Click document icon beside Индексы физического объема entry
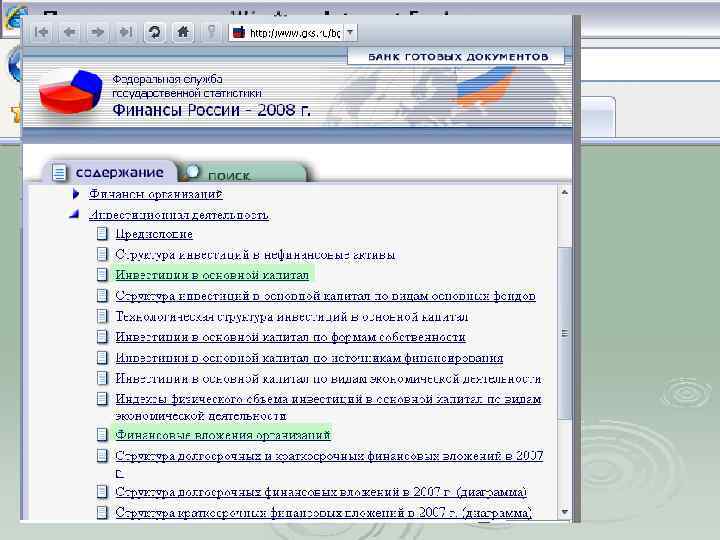 [102, 399]
